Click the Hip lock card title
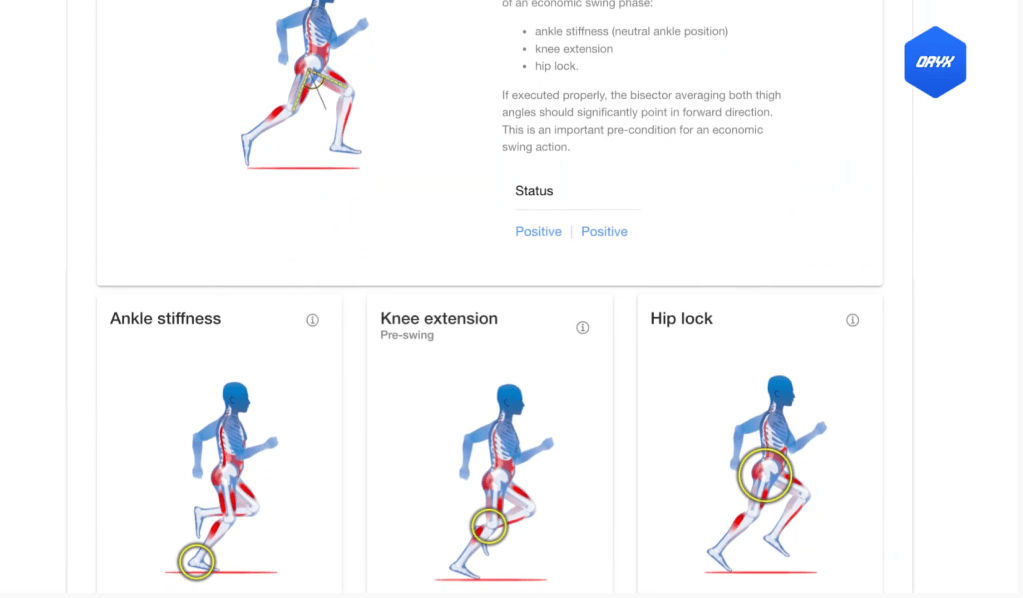The image size is (1023, 598). (x=681, y=319)
